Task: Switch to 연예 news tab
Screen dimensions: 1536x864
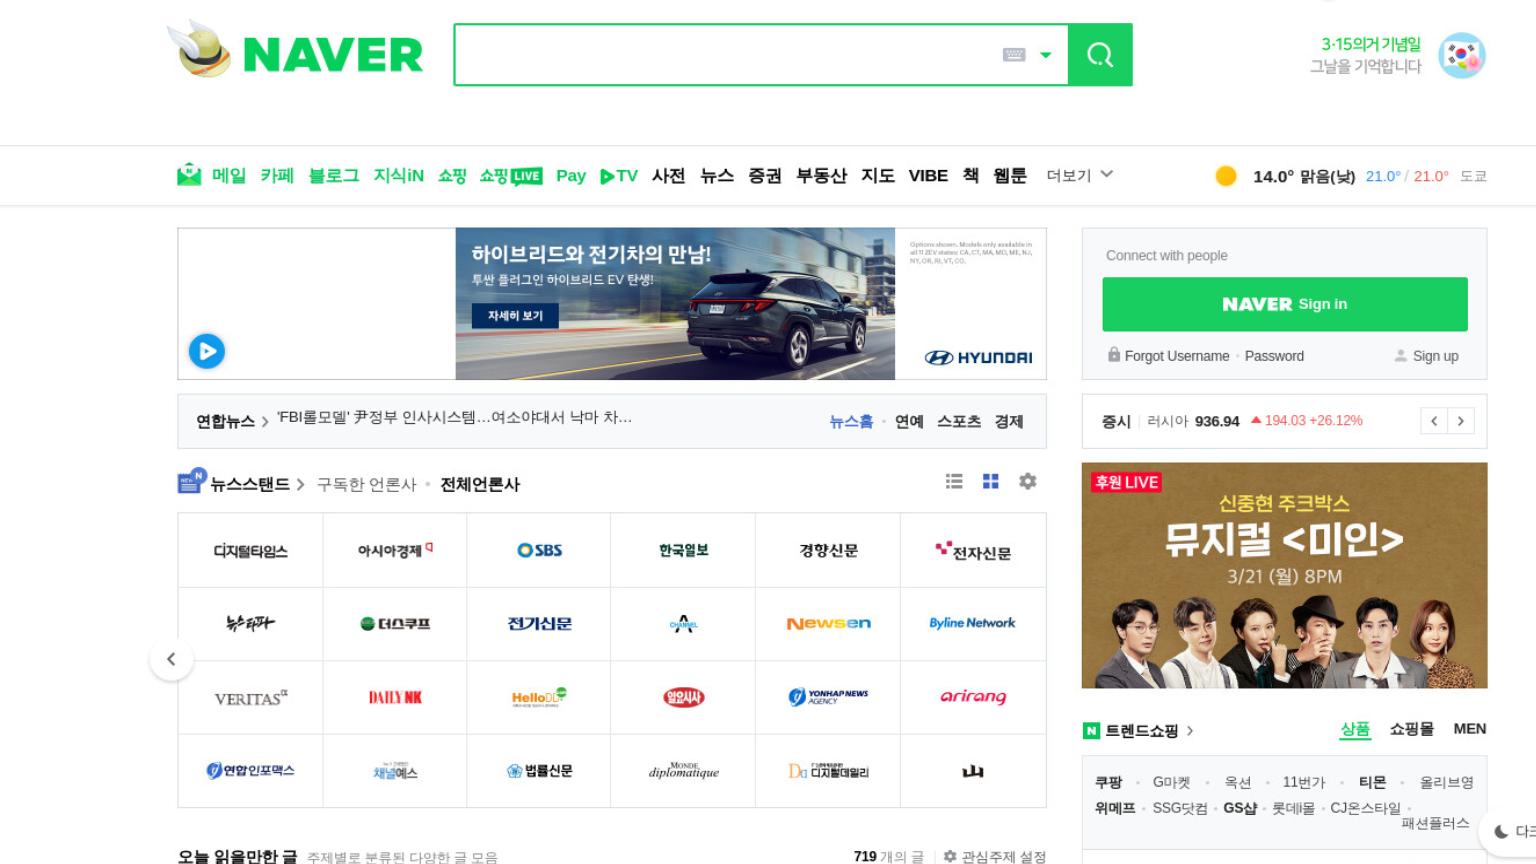Action: point(909,422)
